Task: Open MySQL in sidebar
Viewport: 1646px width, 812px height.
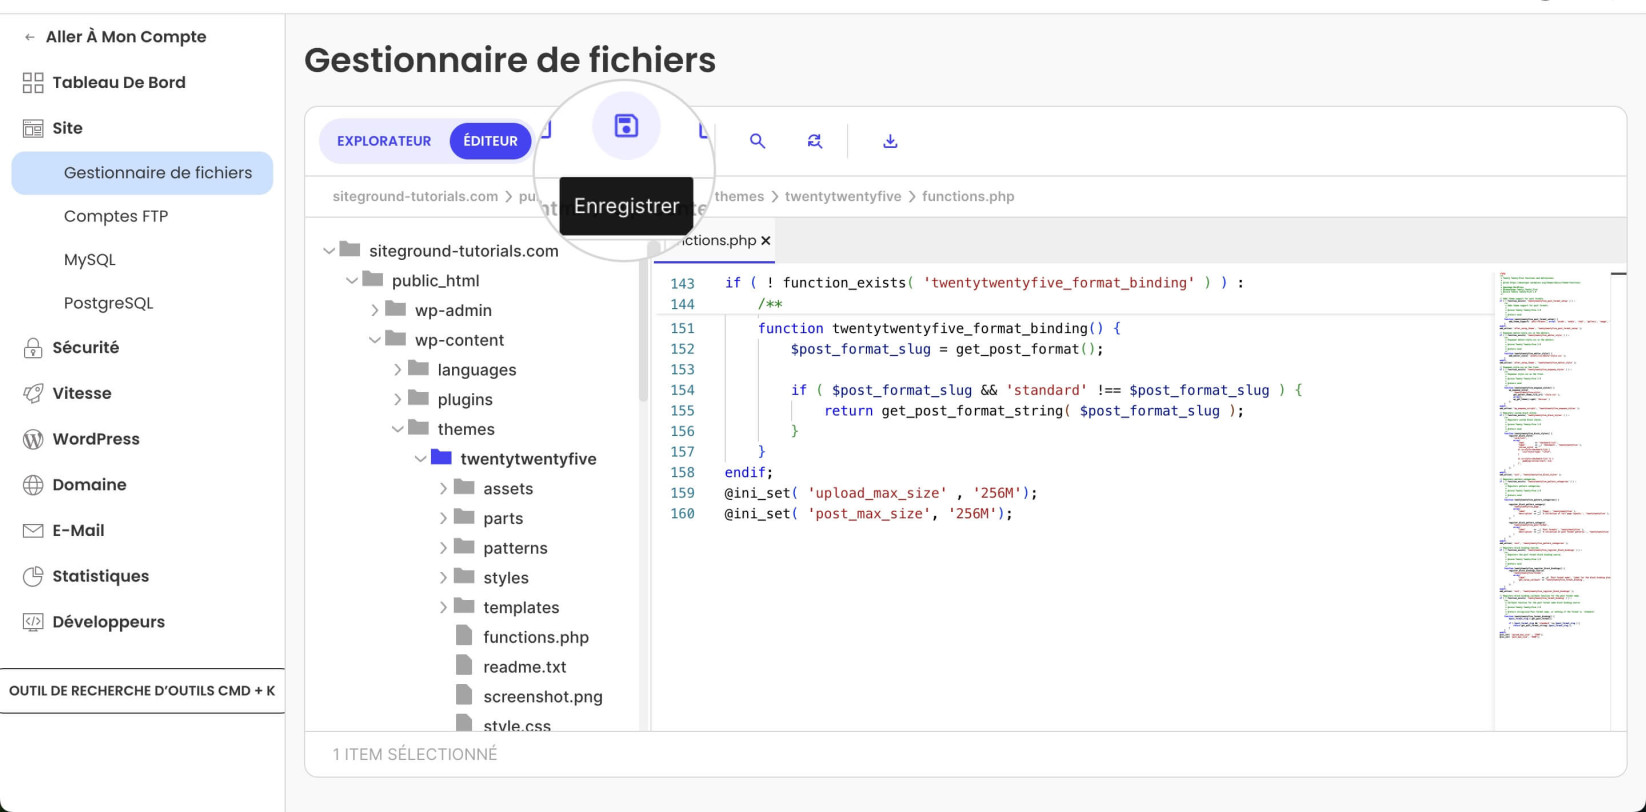Action: [90, 259]
